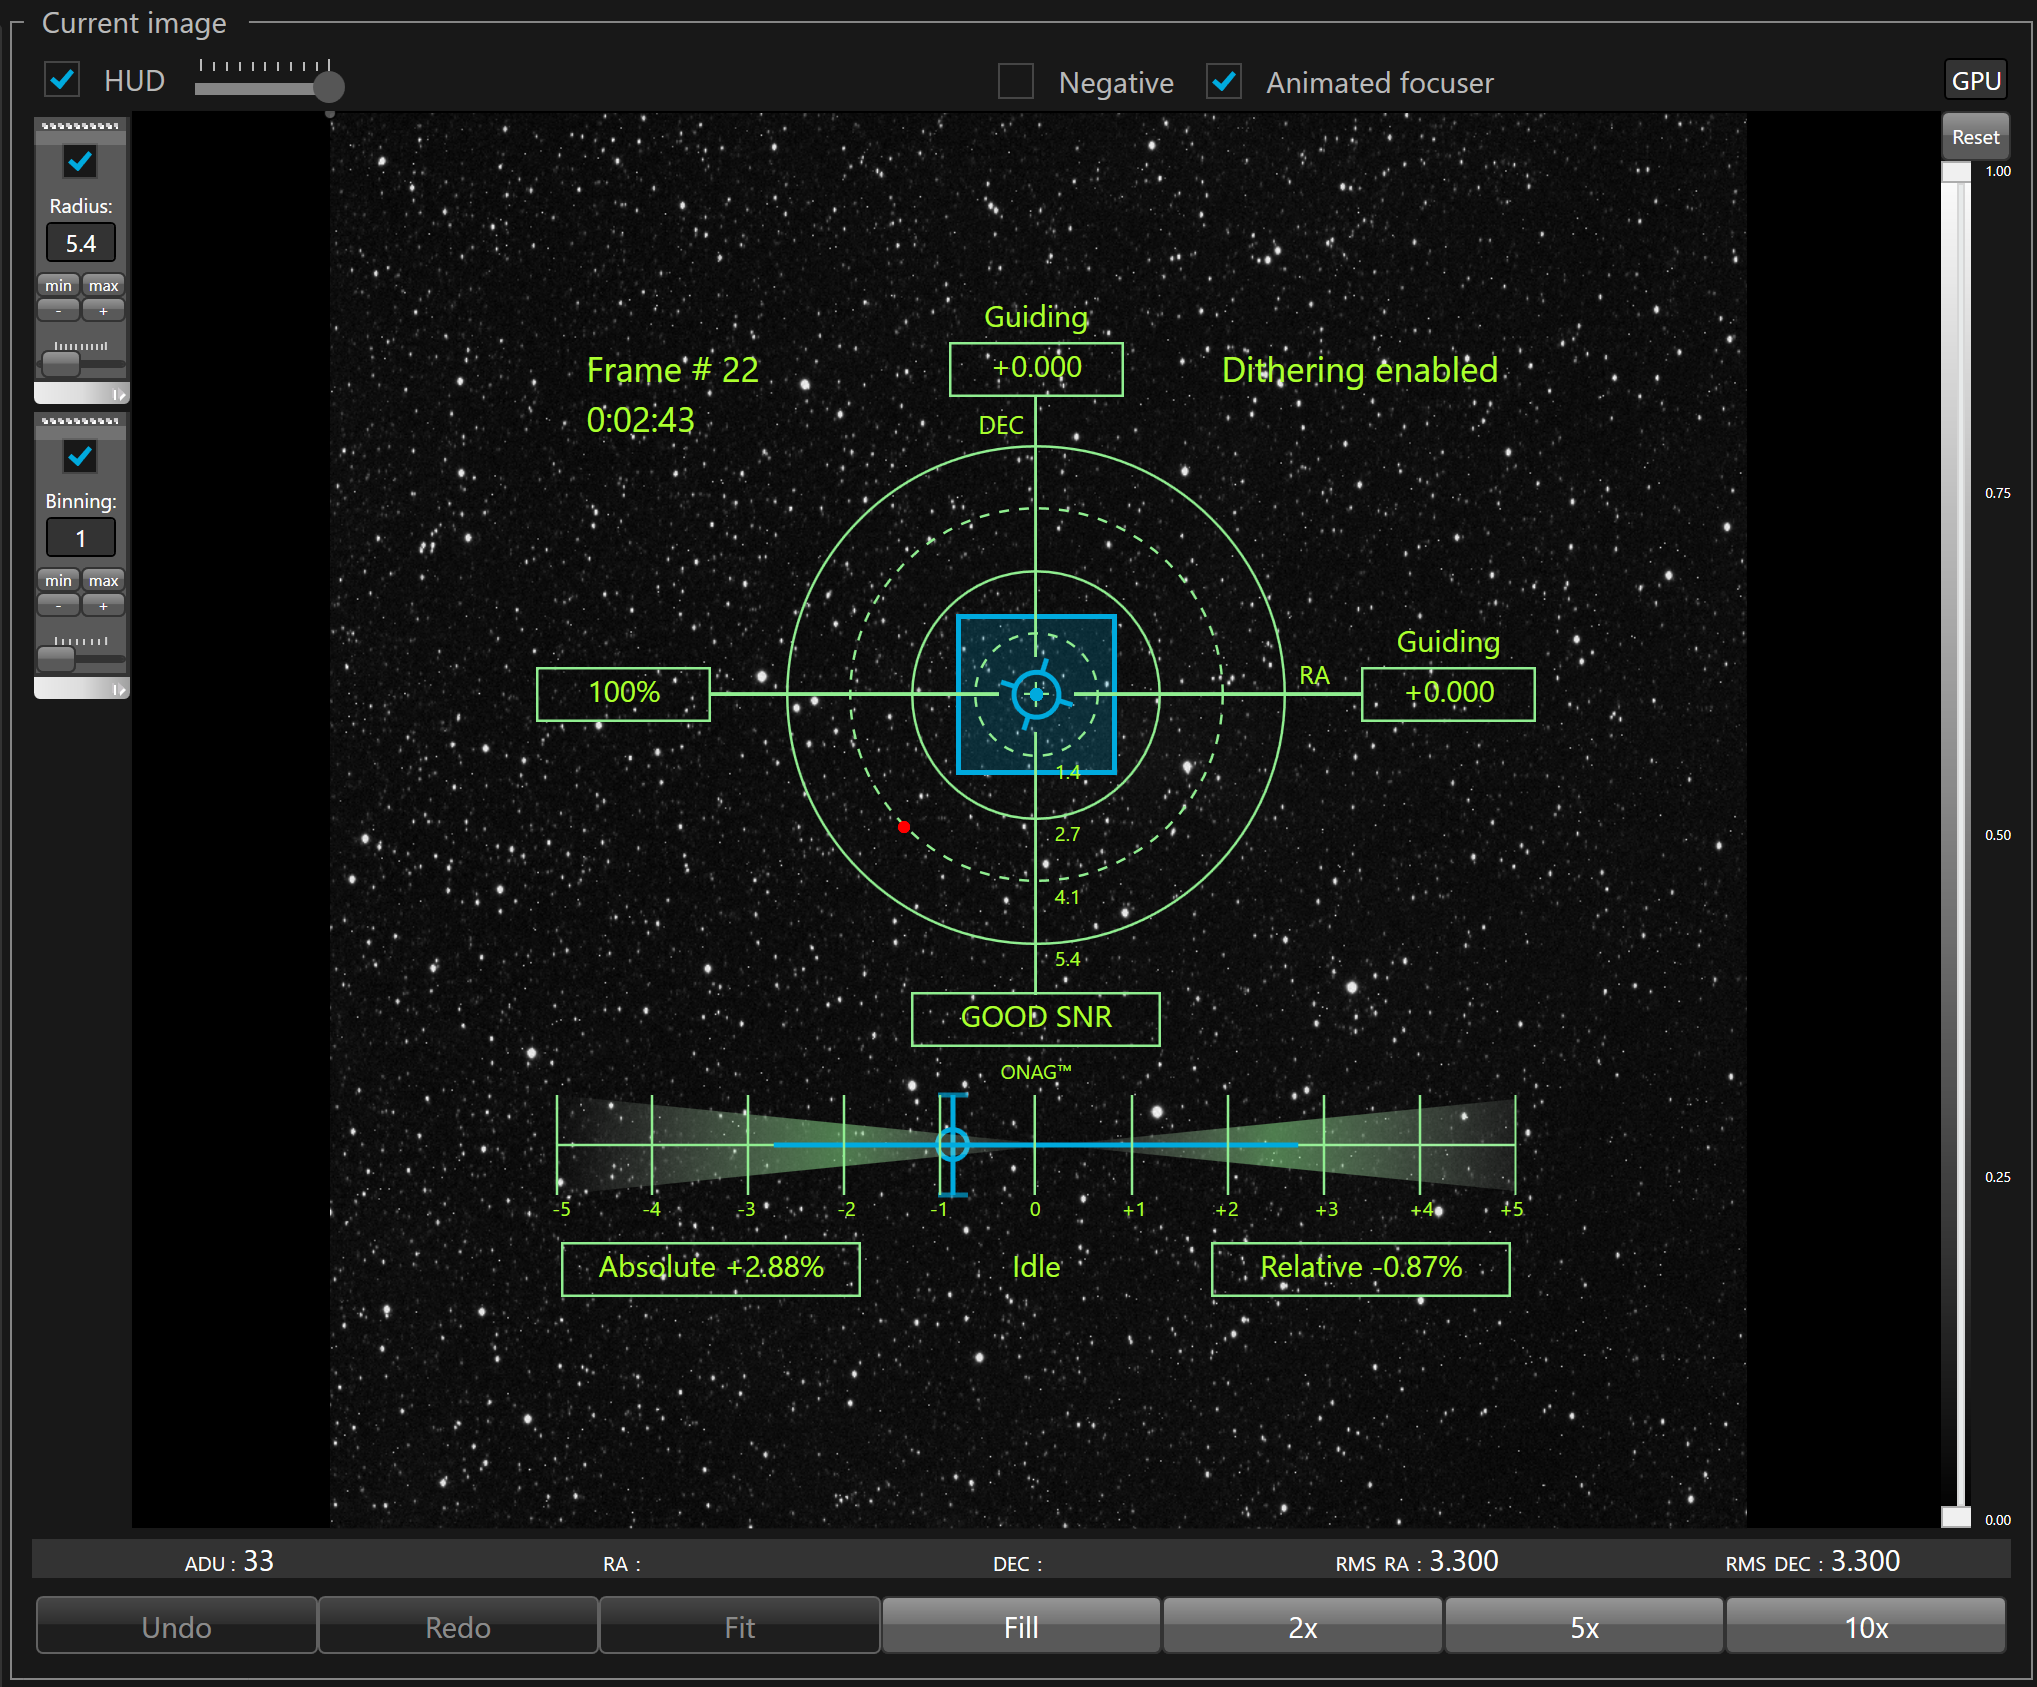This screenshot has width=2037, height=1687.
Task: Click the GPU button
Action: point(1975,81)
